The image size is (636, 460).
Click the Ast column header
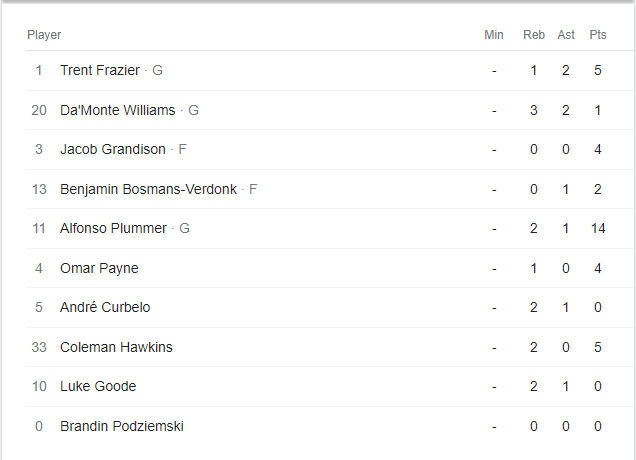tap(566, 35)
